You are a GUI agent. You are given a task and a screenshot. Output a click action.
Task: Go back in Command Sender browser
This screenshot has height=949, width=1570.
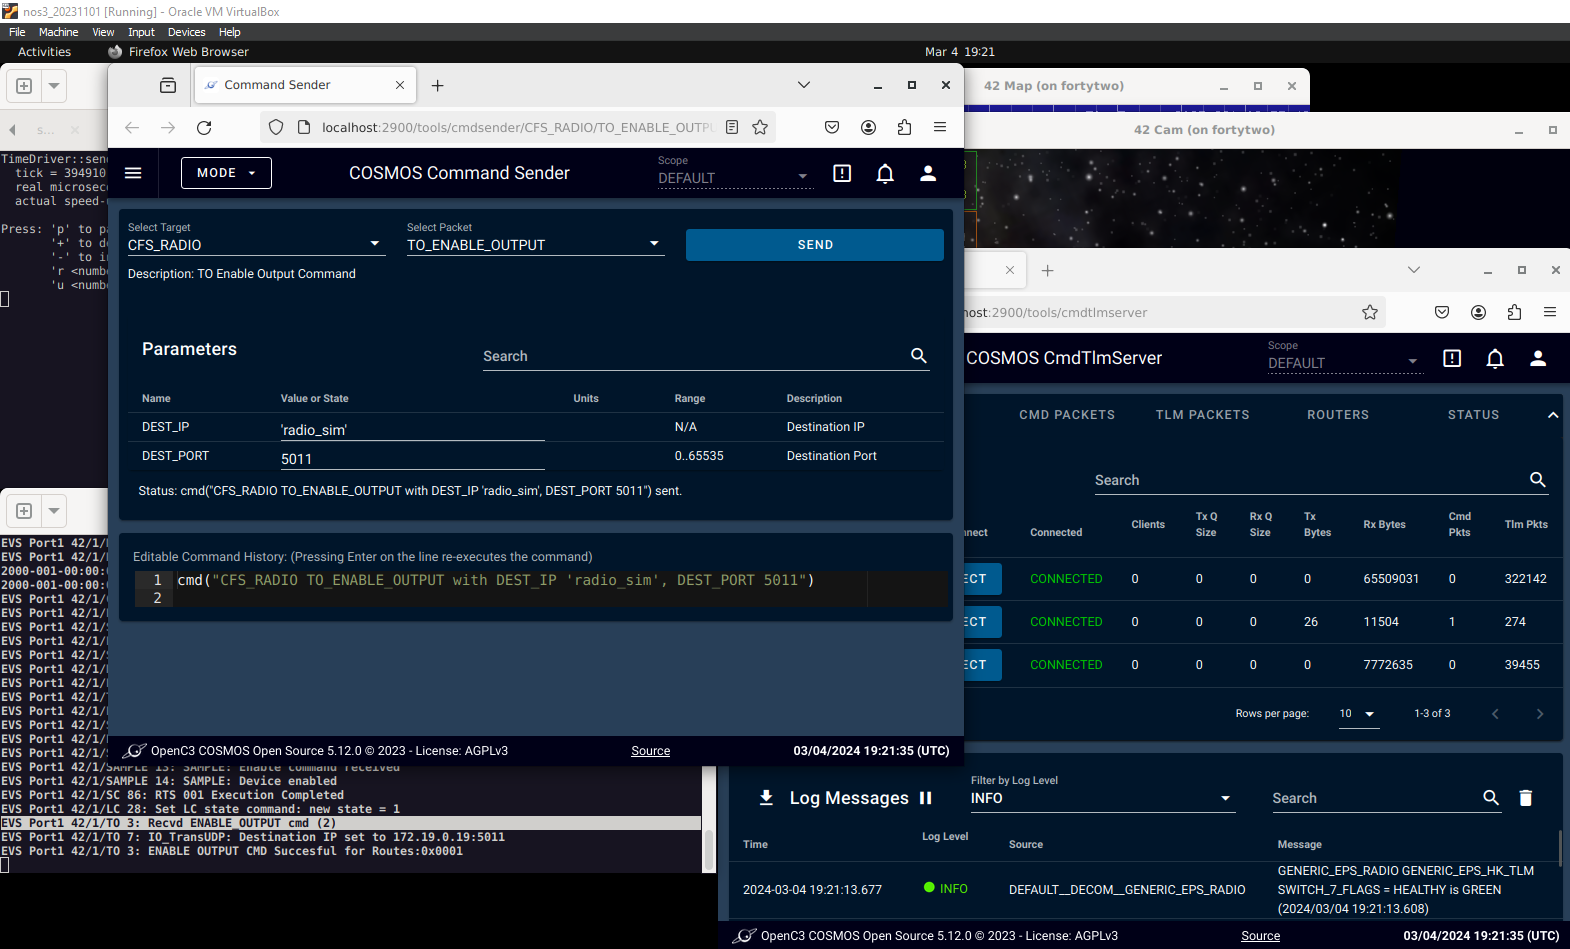(132, 127)
